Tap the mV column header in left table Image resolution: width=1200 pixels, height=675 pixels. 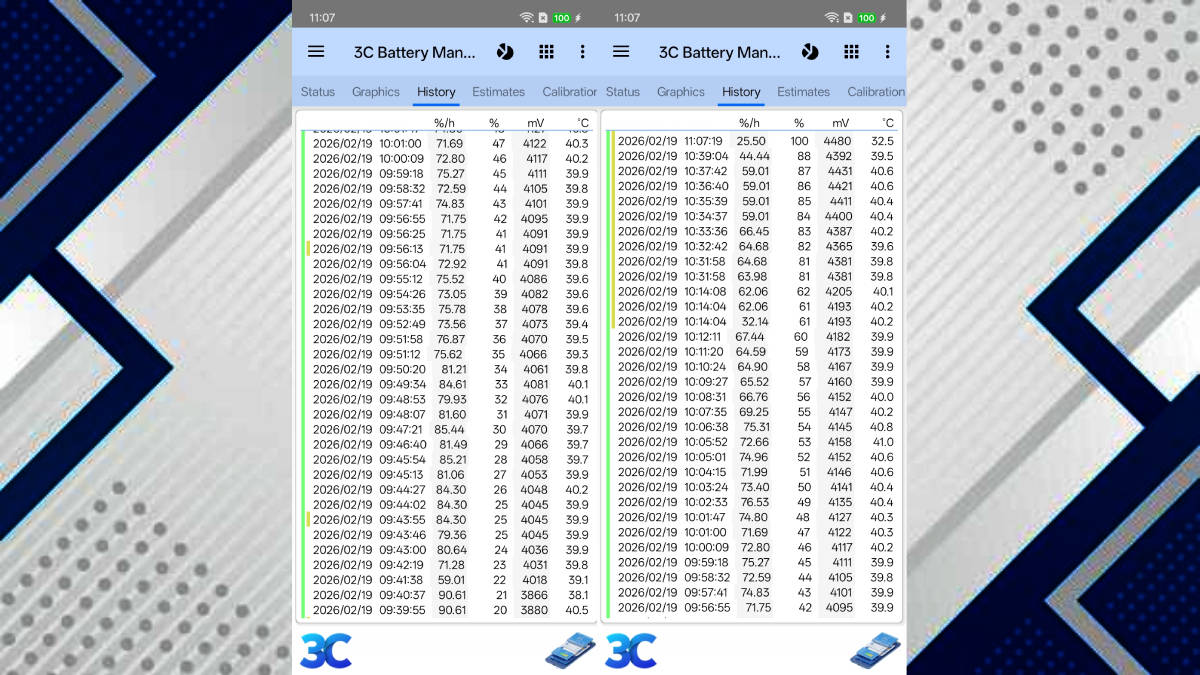pyautogui.click(x=535, y=123)
